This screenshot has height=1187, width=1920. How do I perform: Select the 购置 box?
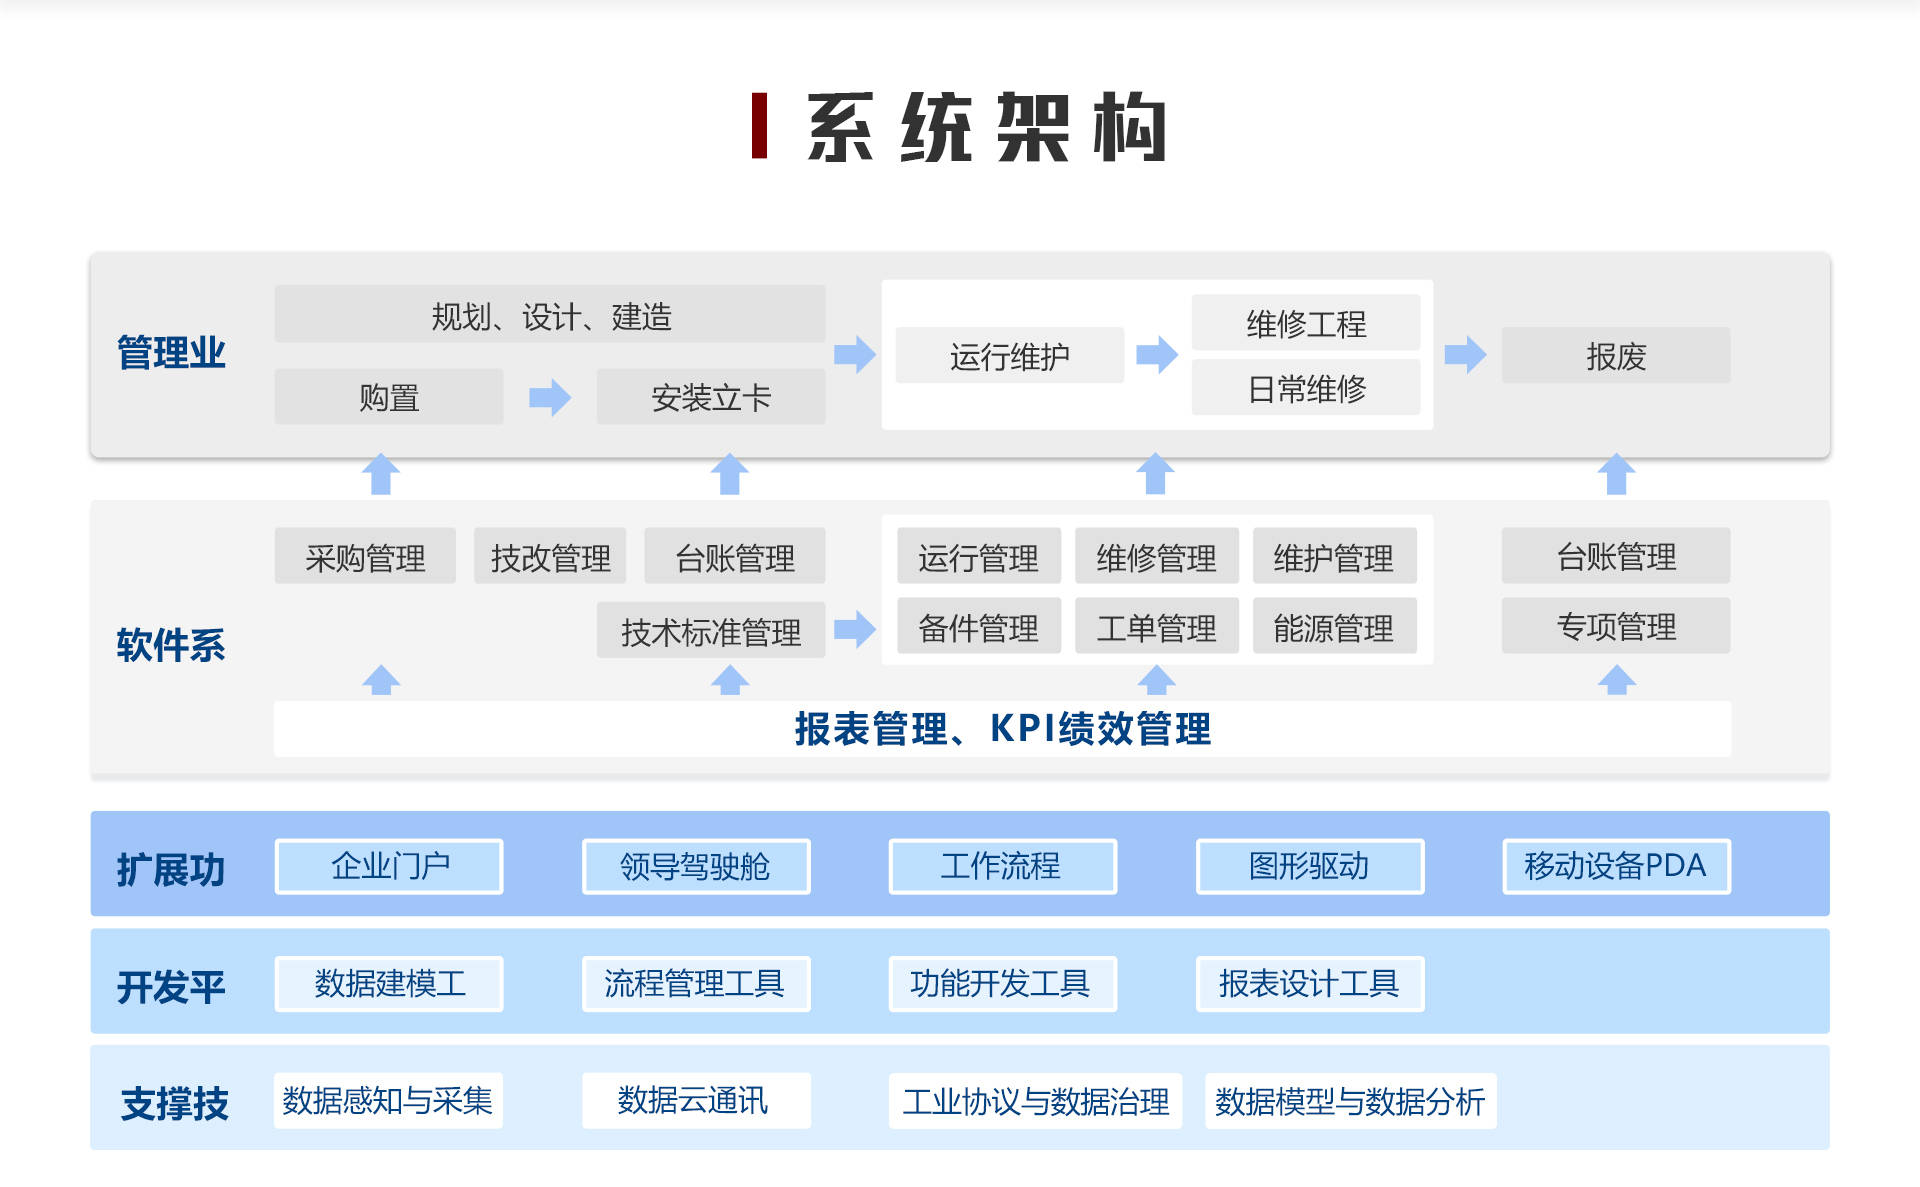tap(389, 397)
